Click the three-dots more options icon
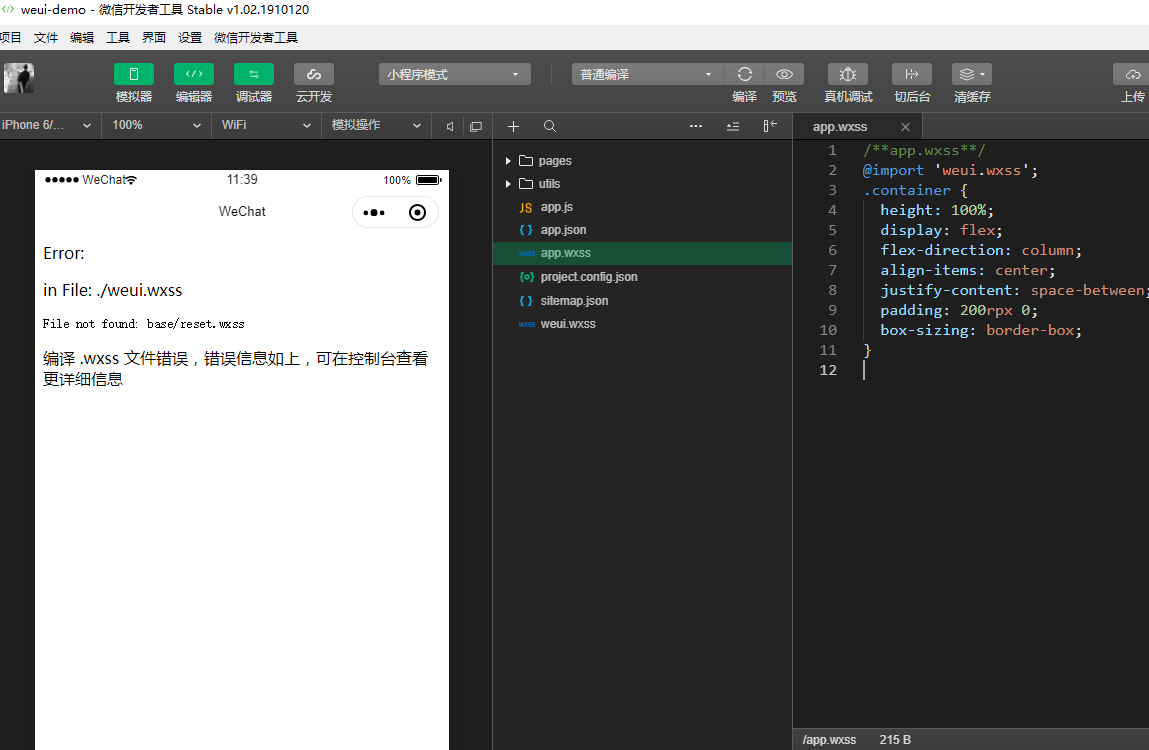This screenshot has height=750, width=1149. [x=696, y=126]
